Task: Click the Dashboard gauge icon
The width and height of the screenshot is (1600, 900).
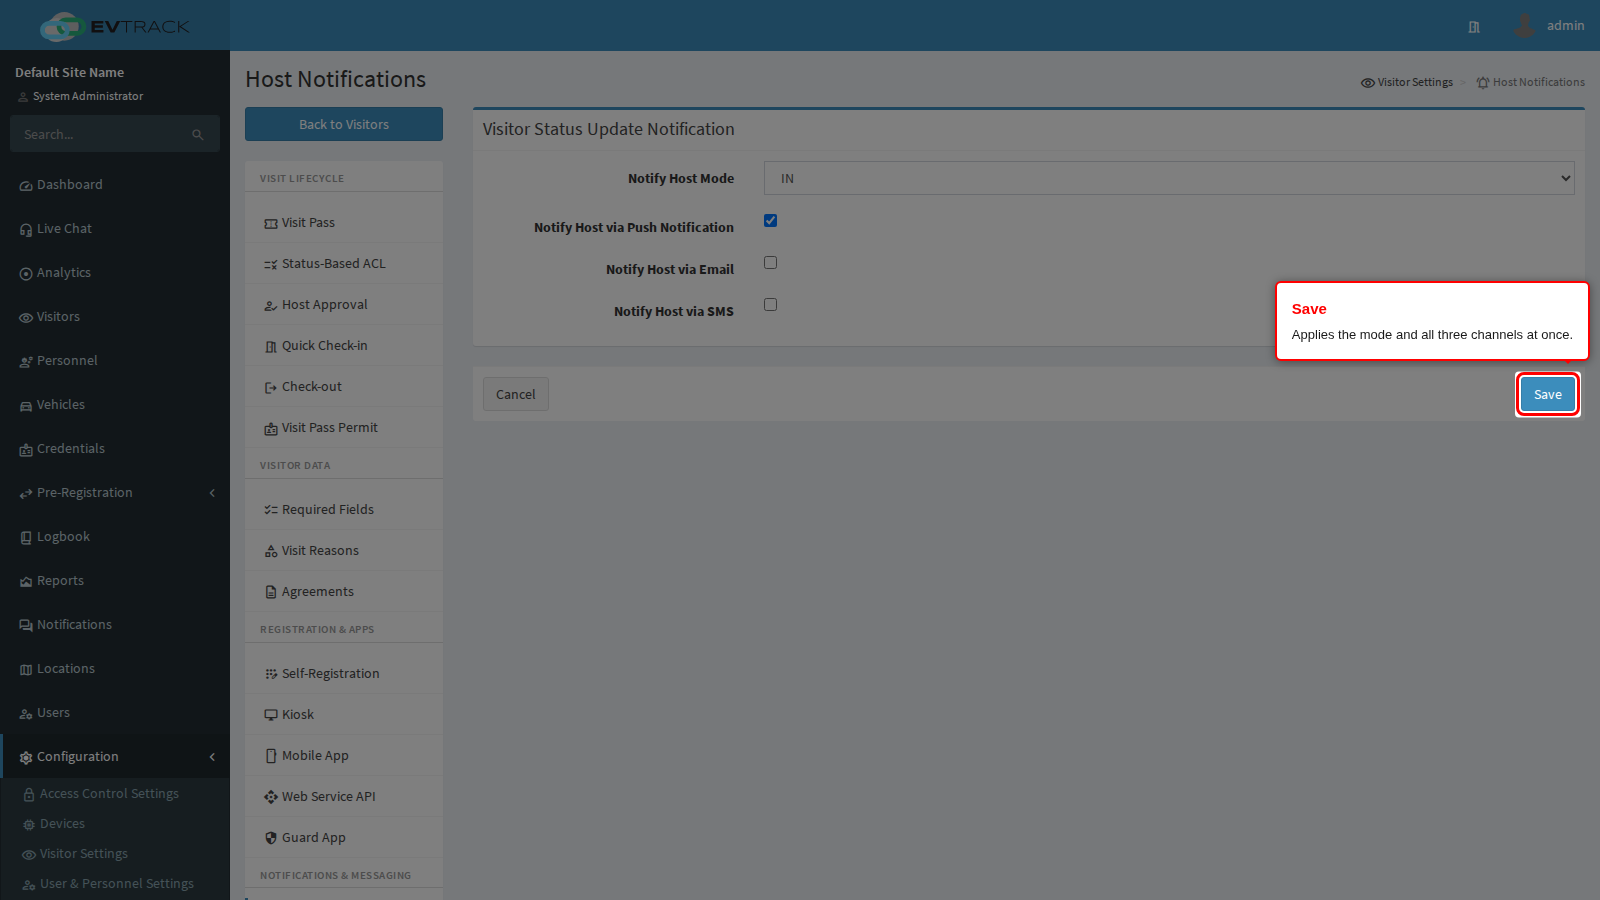Action: coord(26,186)
